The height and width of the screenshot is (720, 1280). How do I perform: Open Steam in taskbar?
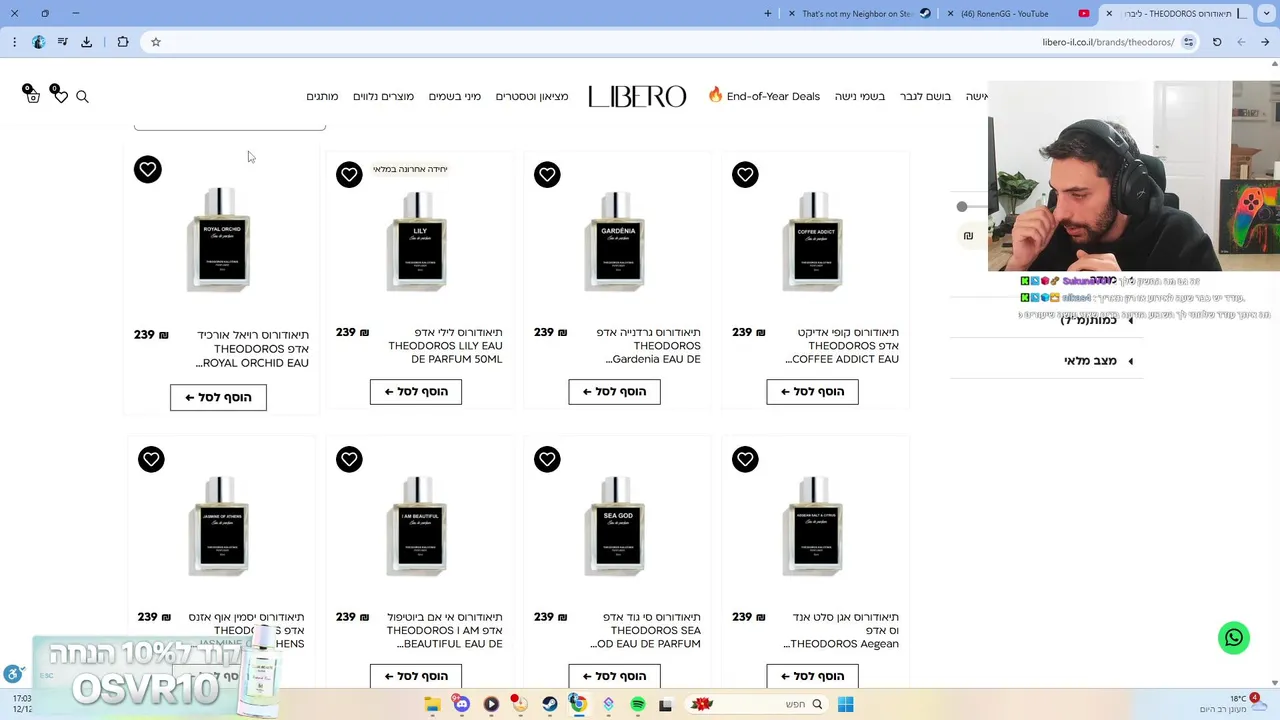coord(550,704)
